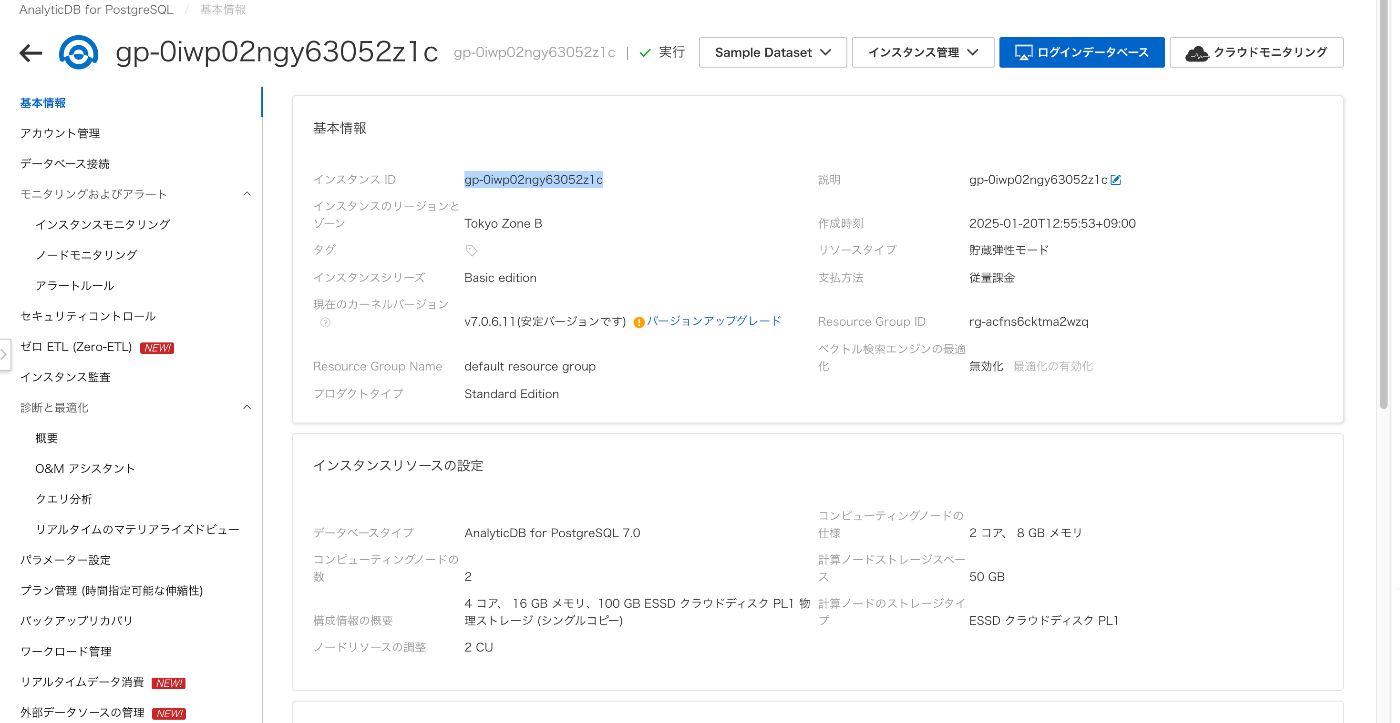Click NEW badge next to ゼロ ETL

click(157, 348)
